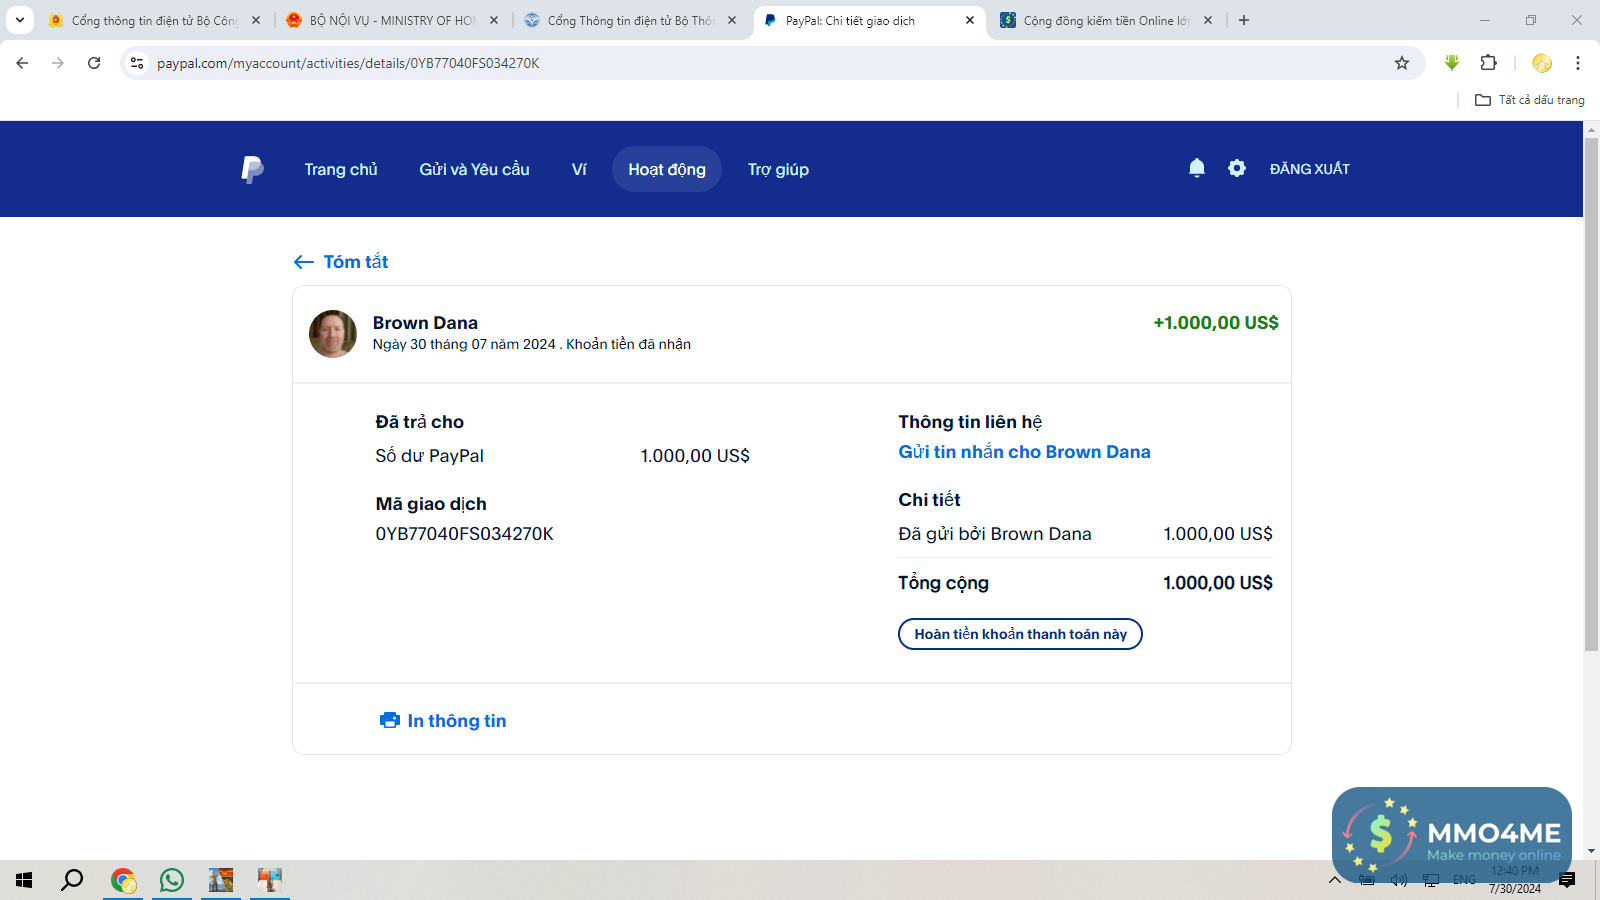This screenshot has height=900, width=1600.
Task: Click In thông tin print link
Action: [457, 721]
